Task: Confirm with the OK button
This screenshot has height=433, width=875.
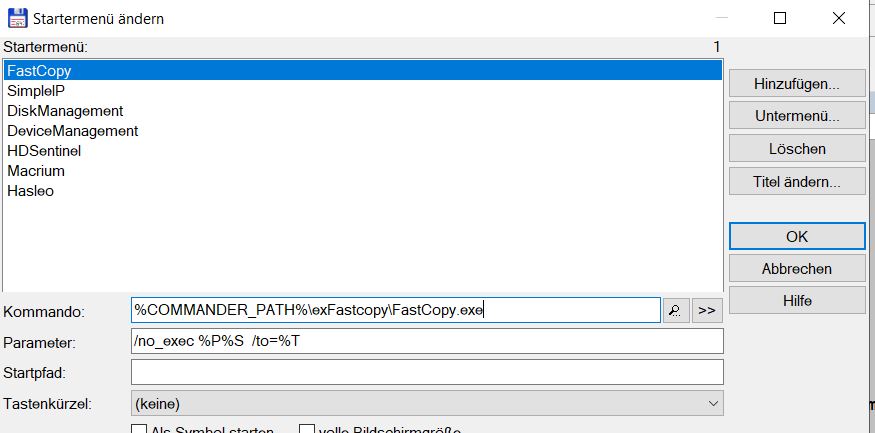Action: 797,236
